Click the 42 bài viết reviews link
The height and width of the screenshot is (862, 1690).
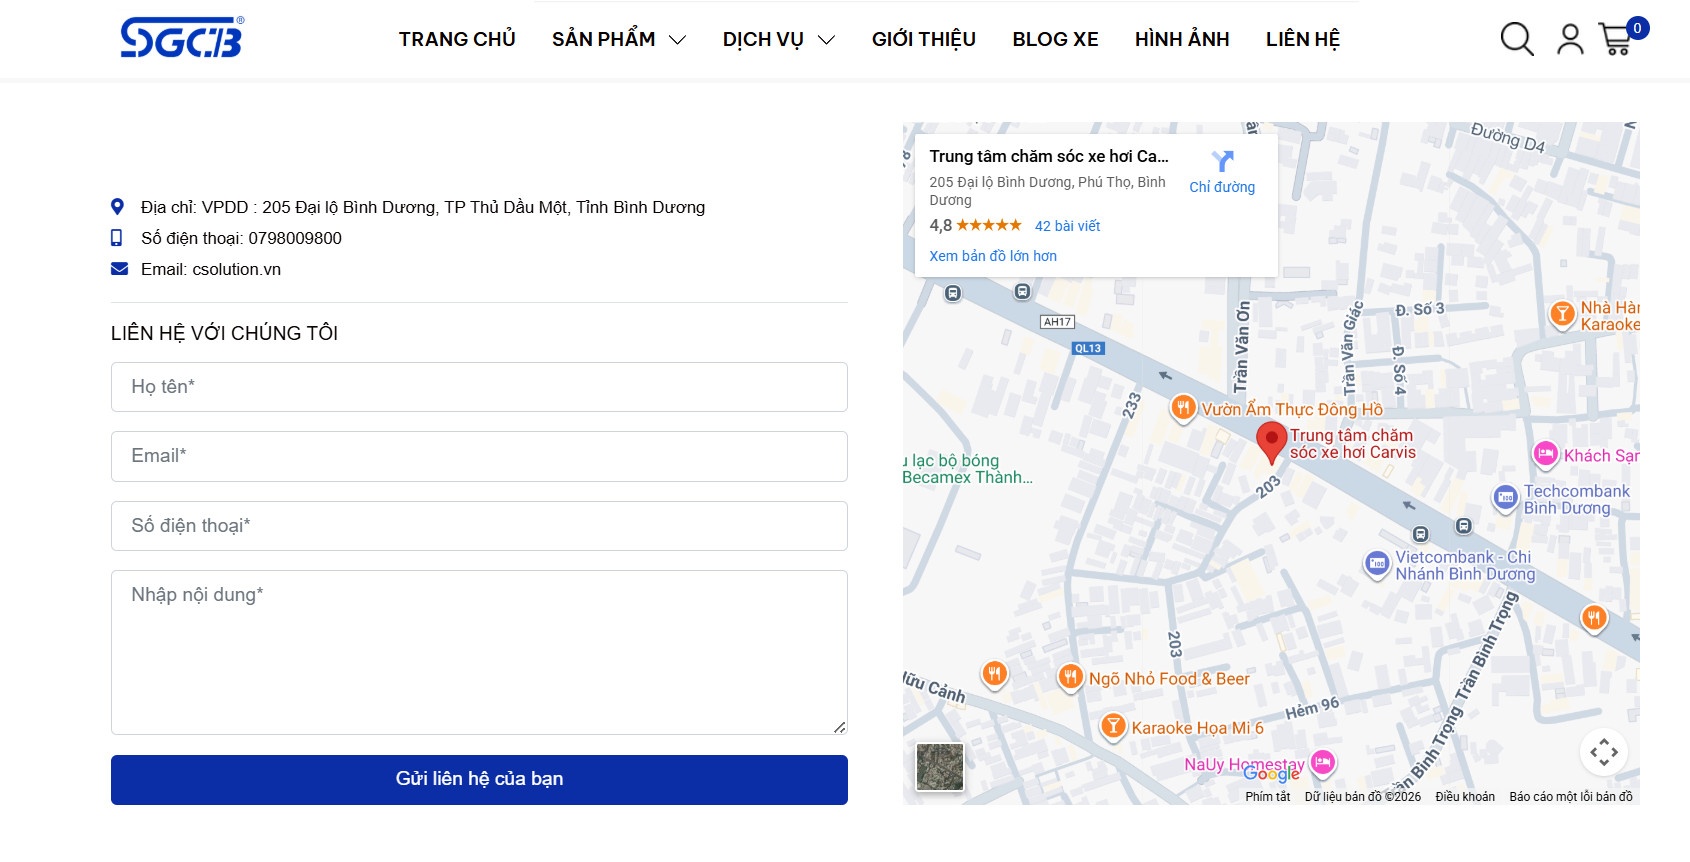(1067, 226)
